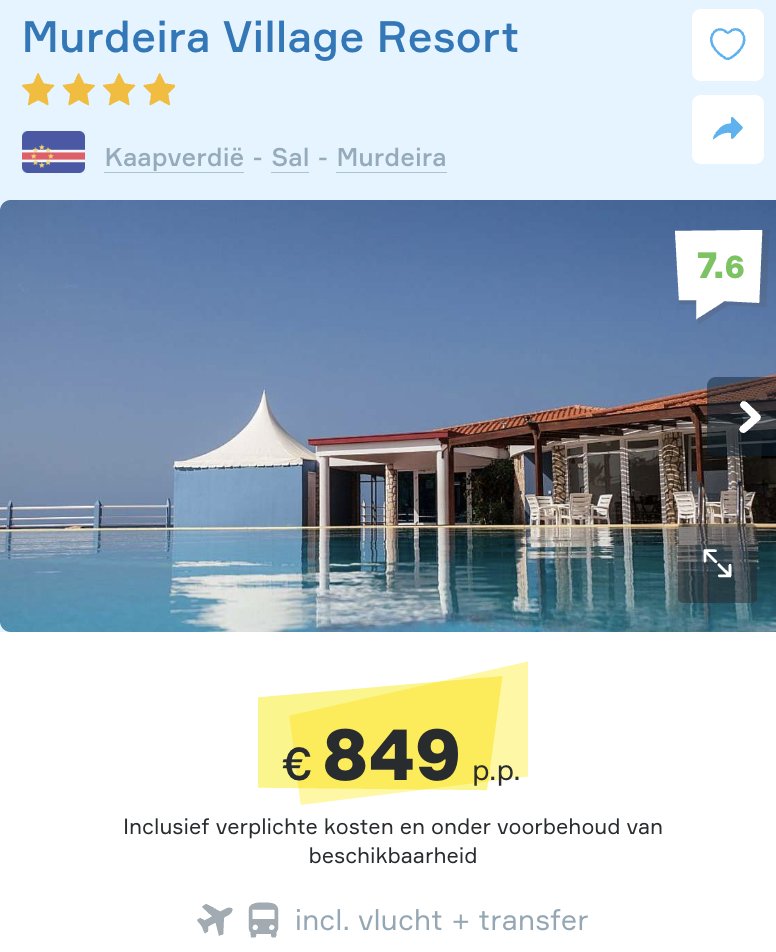Show the next photo with the arrow
Screen dimensions: 776x952
point(748,418)
